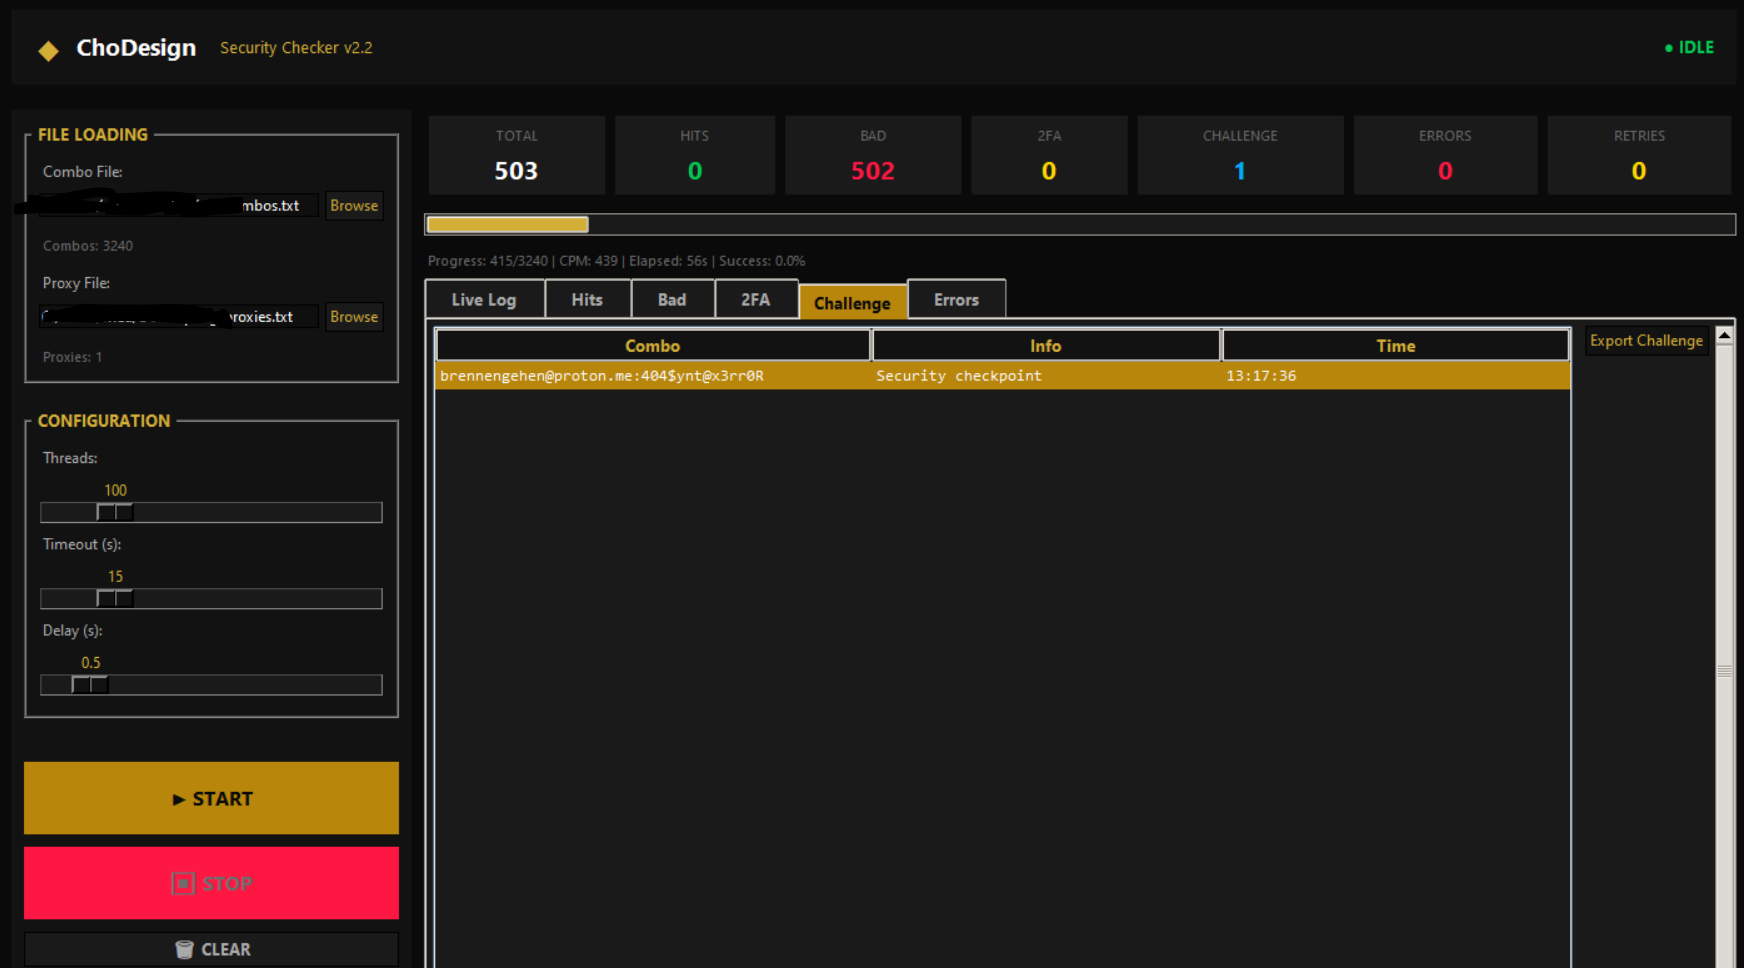Switch to the Live Log tab
Viewport: 1744px width, 968px height.
(x=484, y=299)
